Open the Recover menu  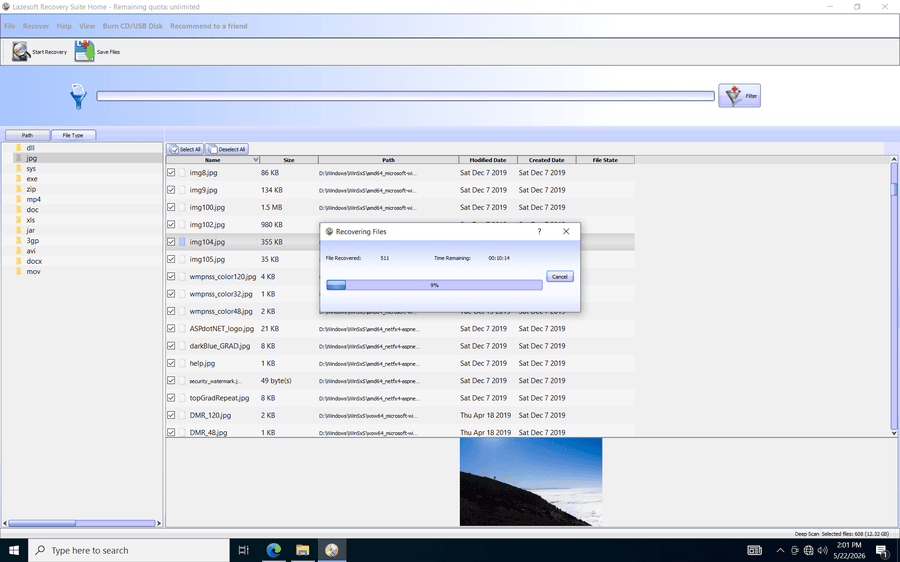point(36,26)
